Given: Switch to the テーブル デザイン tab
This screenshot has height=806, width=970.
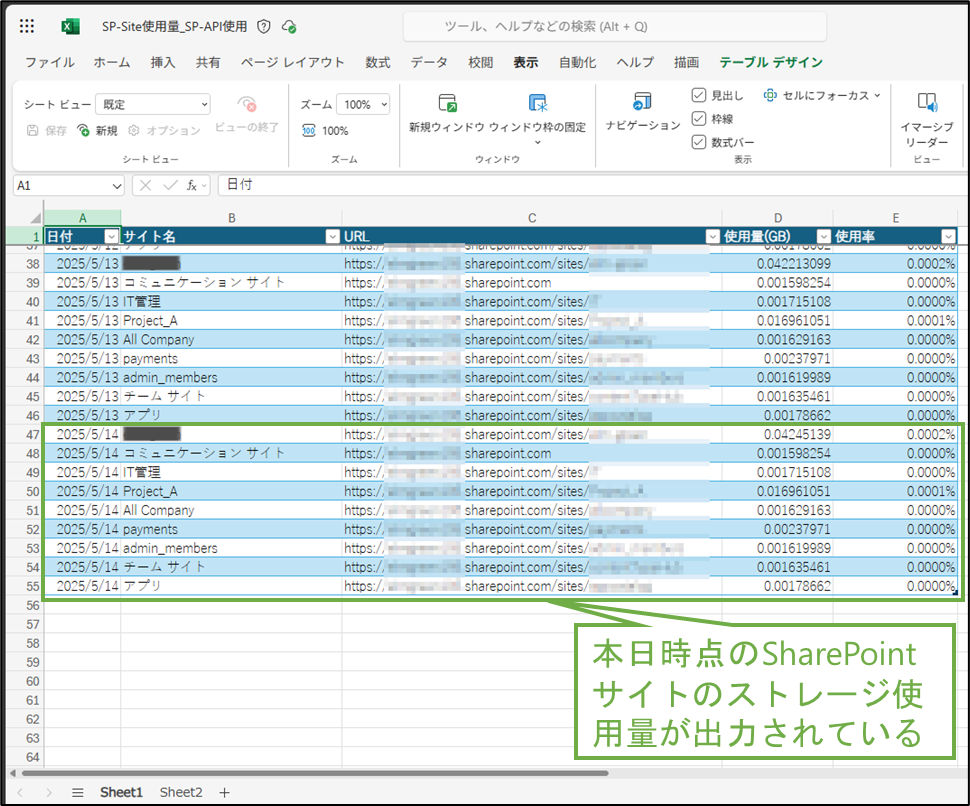Looking at the screenshot, I should click(771, 62).
